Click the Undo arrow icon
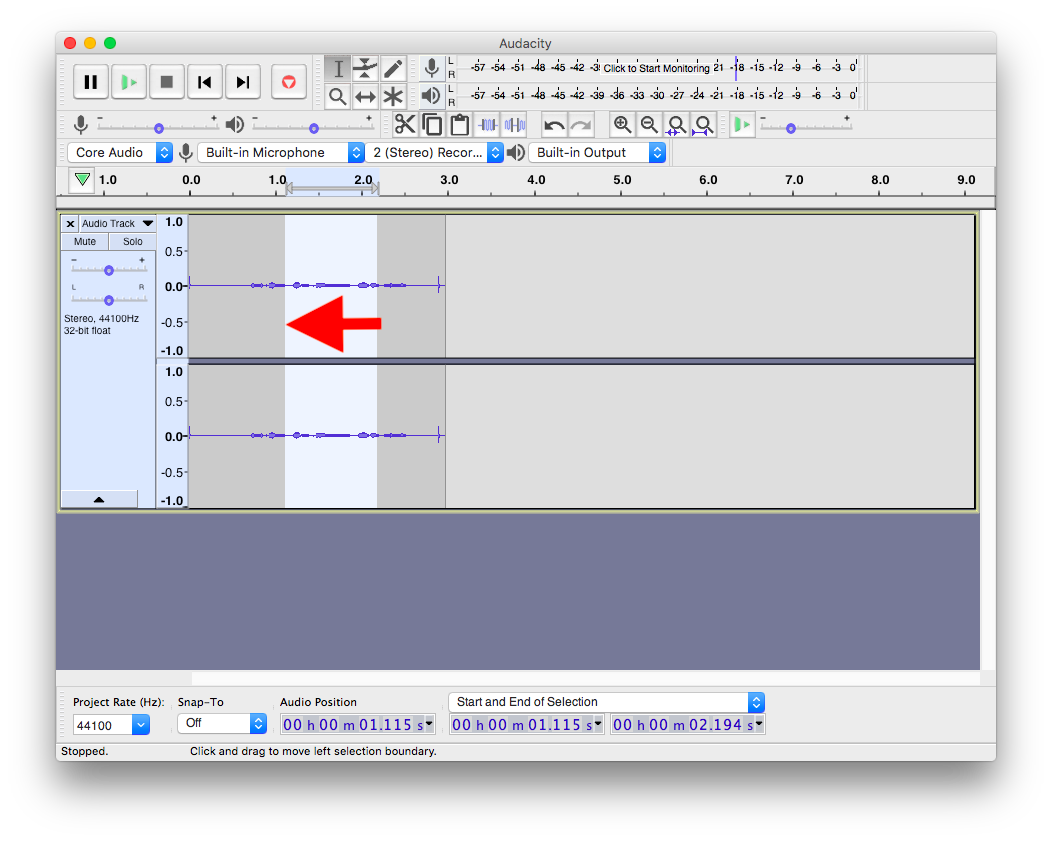 pyautogui.click(x=554, y=125)
